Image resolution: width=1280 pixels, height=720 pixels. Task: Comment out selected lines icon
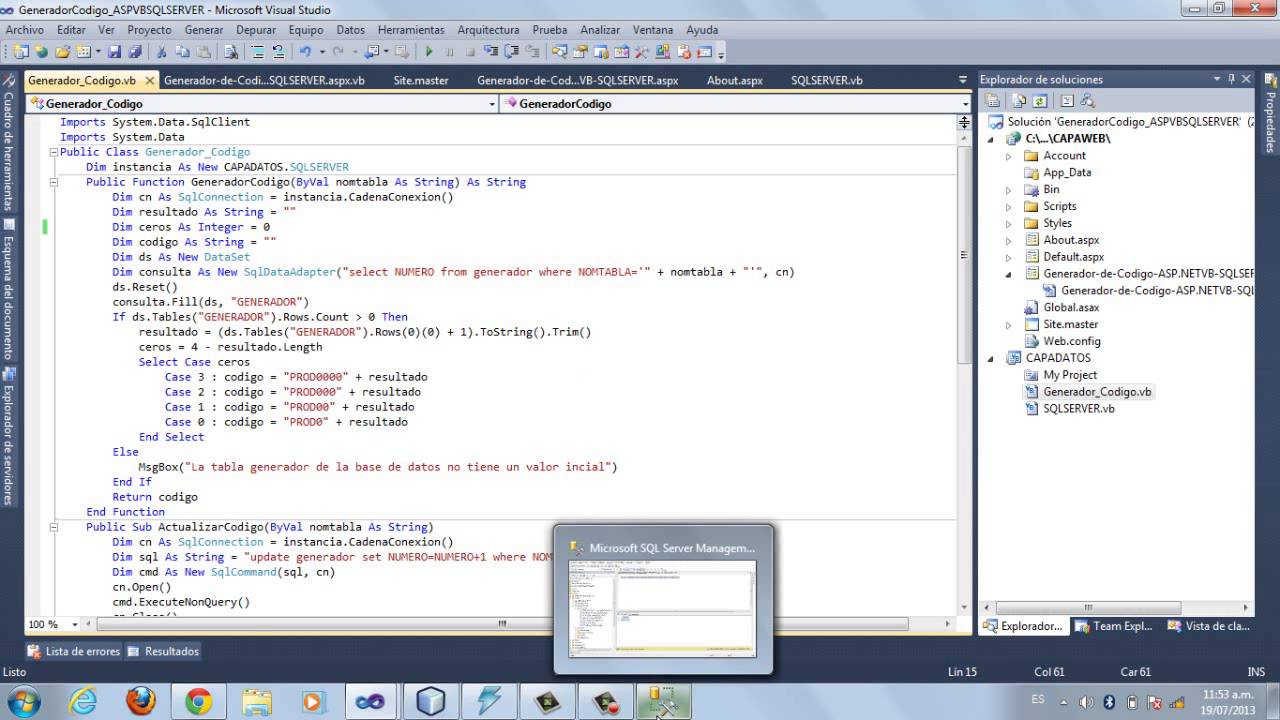tap(258, 51)
